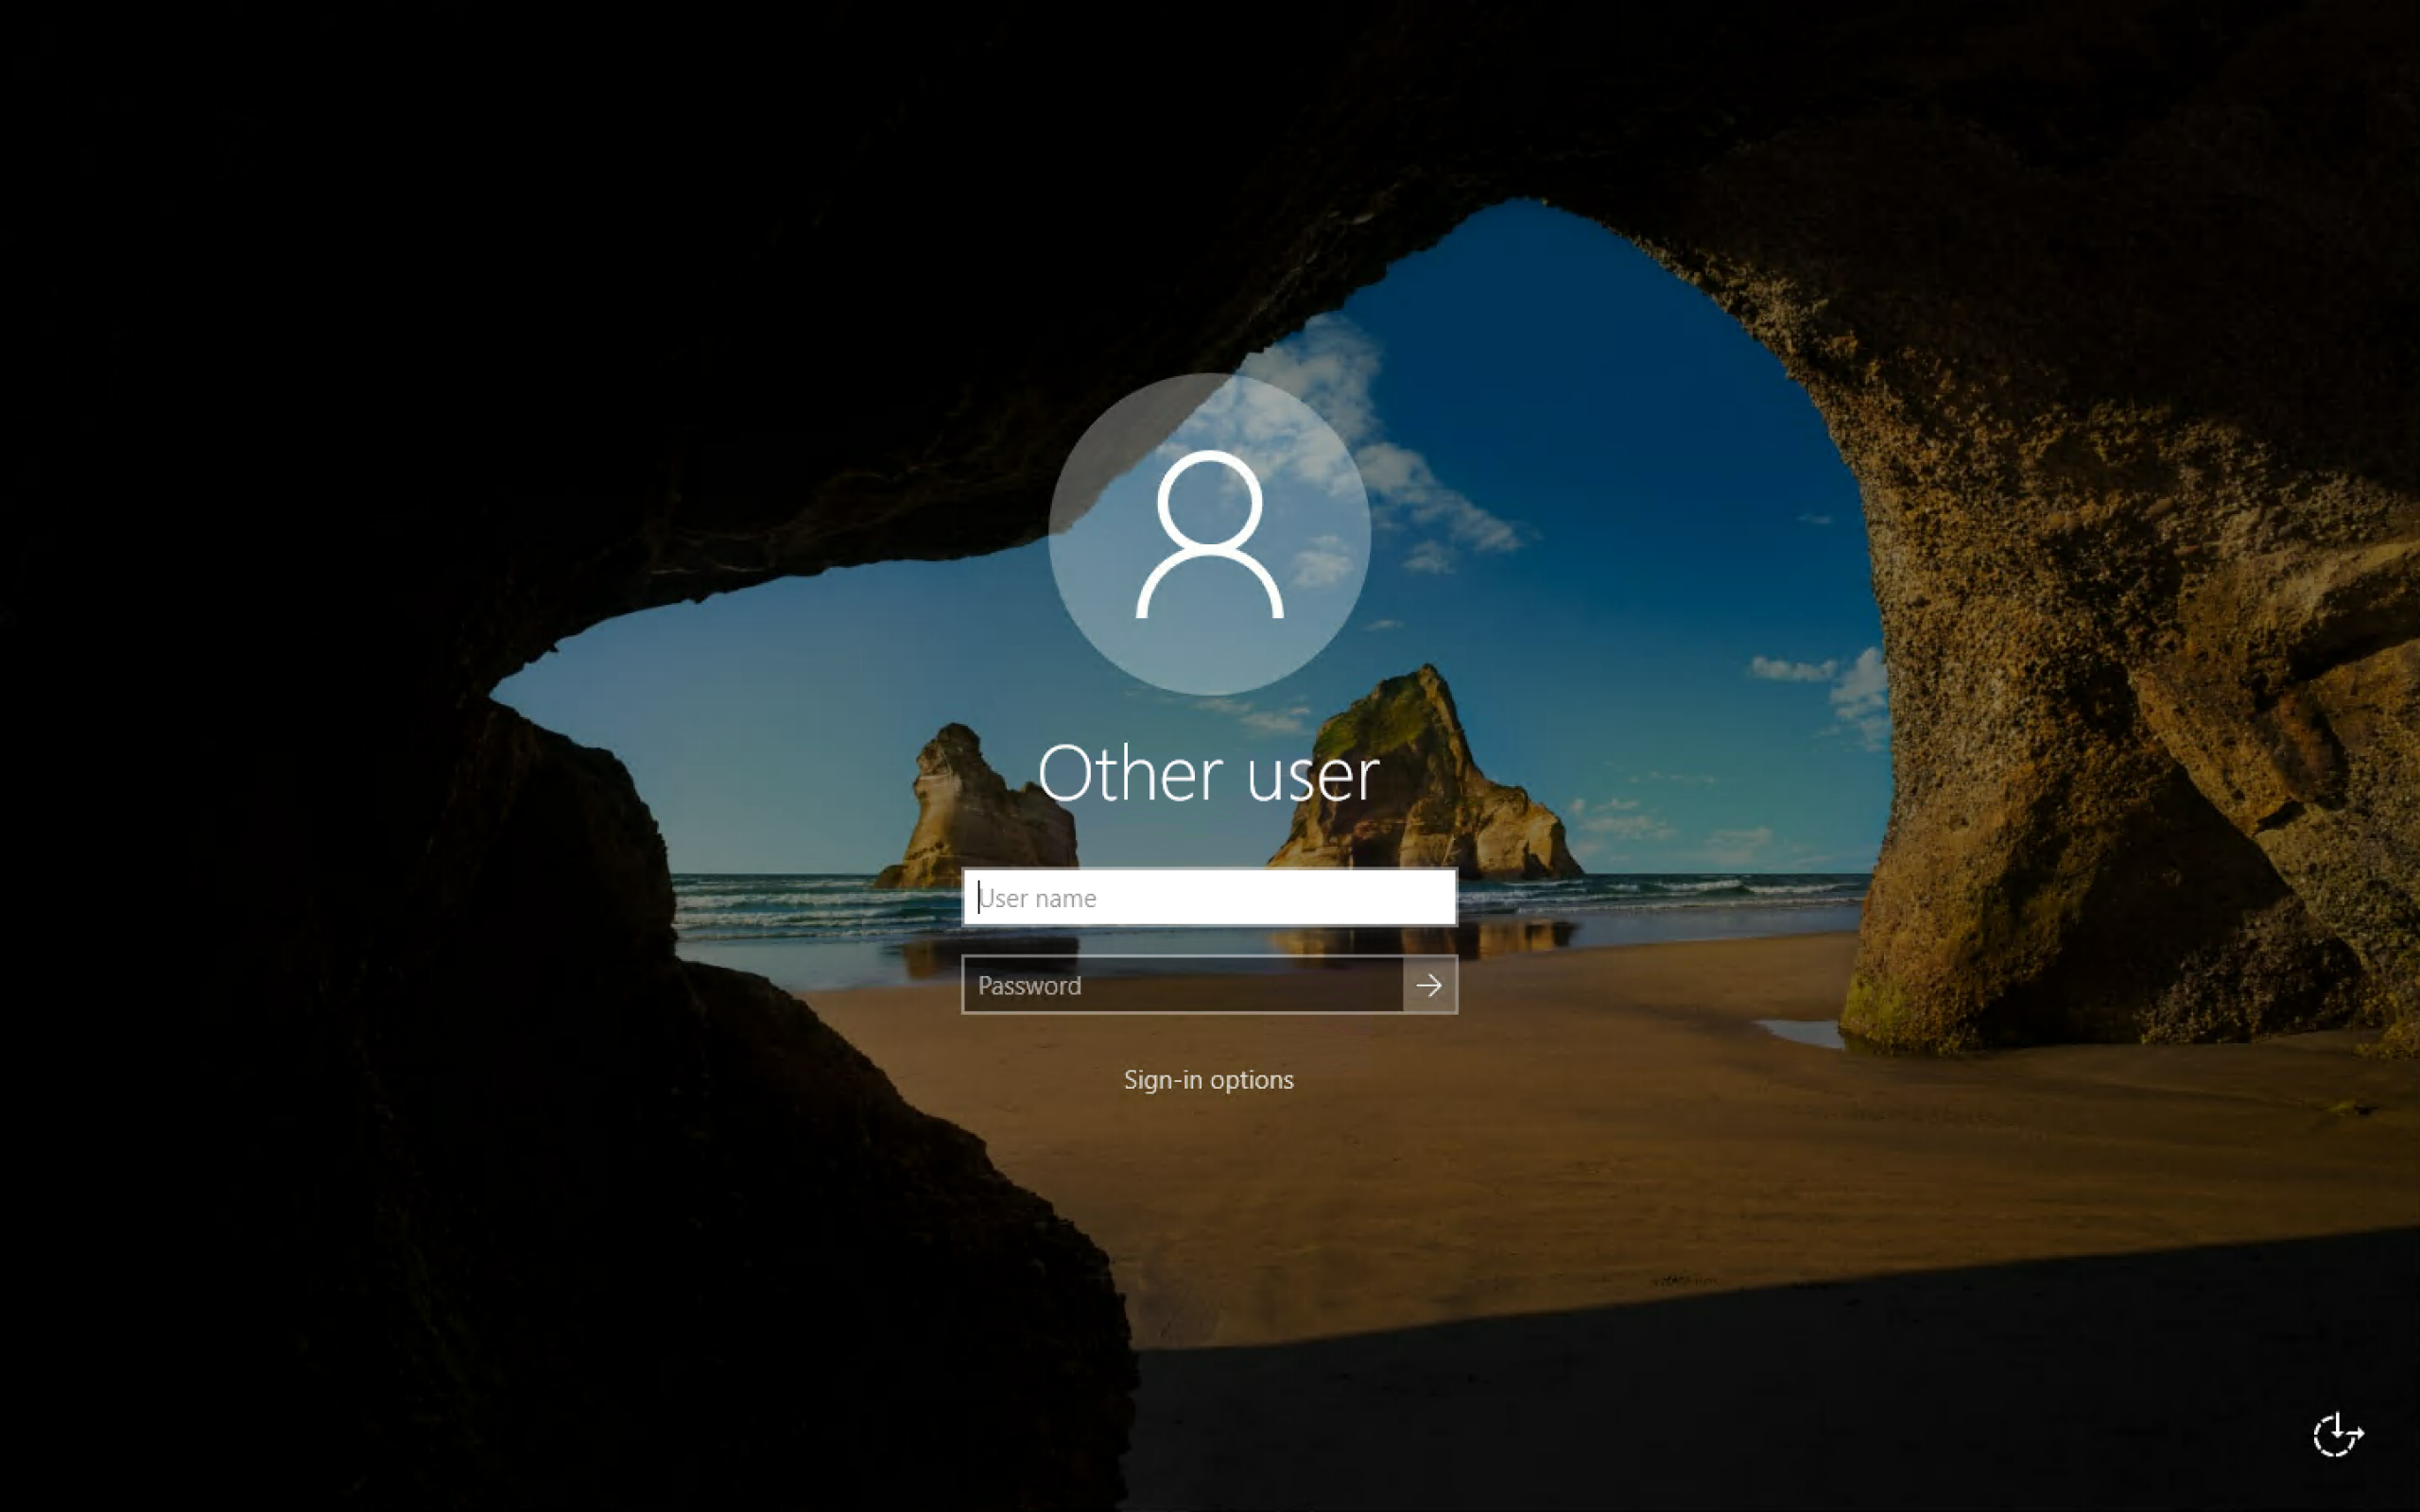Click the "User name" placeholder text

1038,899
